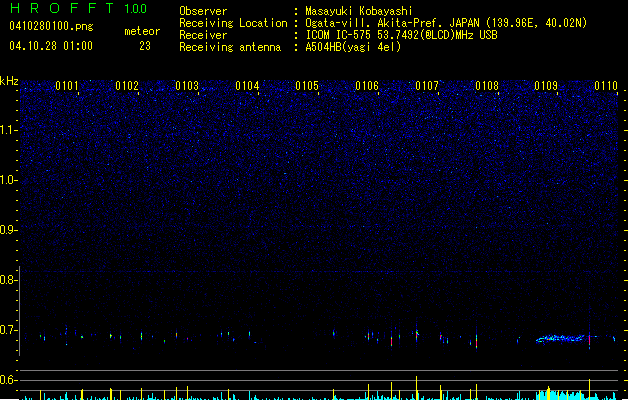Click the 0107 time marker
Image resolution: width=629 pixels, height=400 pixels.
click(x=427, y=86)
